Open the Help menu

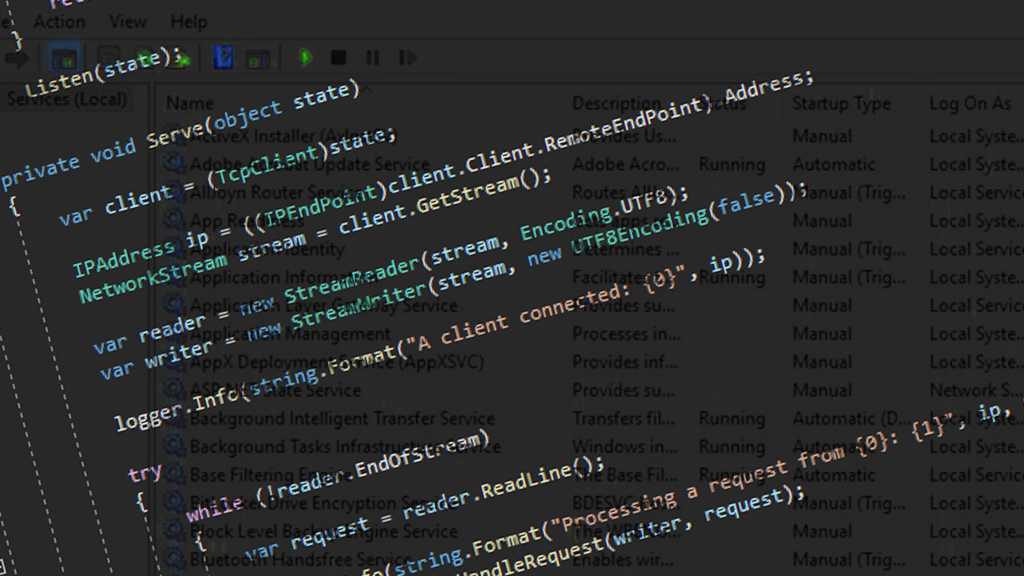(189, 22)
